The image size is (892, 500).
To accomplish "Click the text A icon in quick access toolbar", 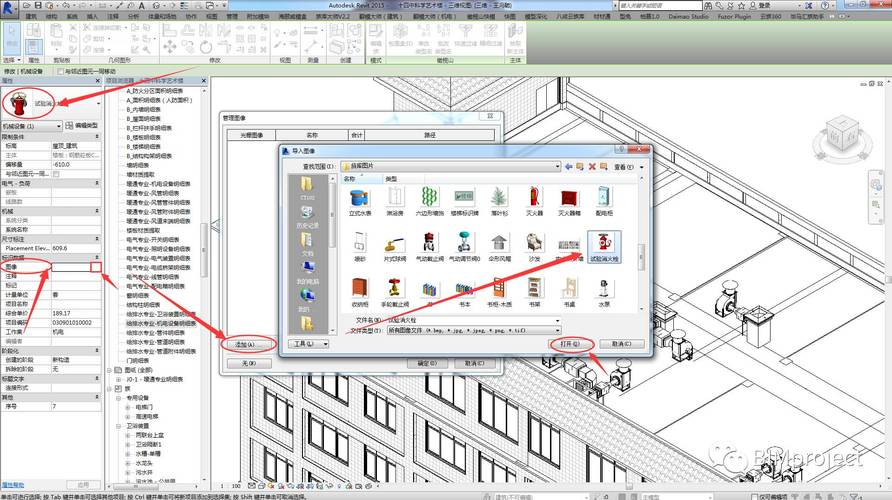I will 141,6.
